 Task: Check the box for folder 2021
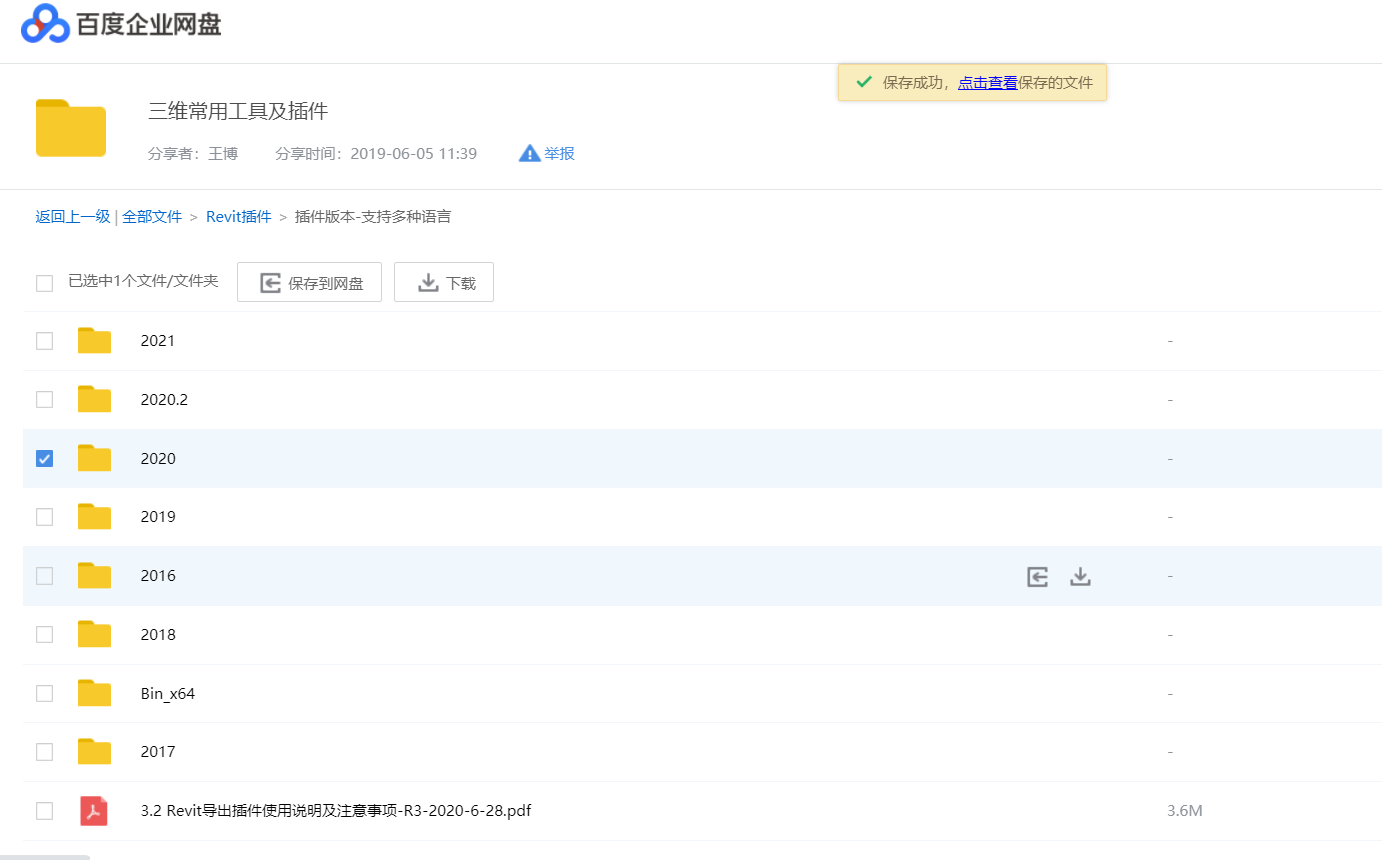[x=44, y=341]
